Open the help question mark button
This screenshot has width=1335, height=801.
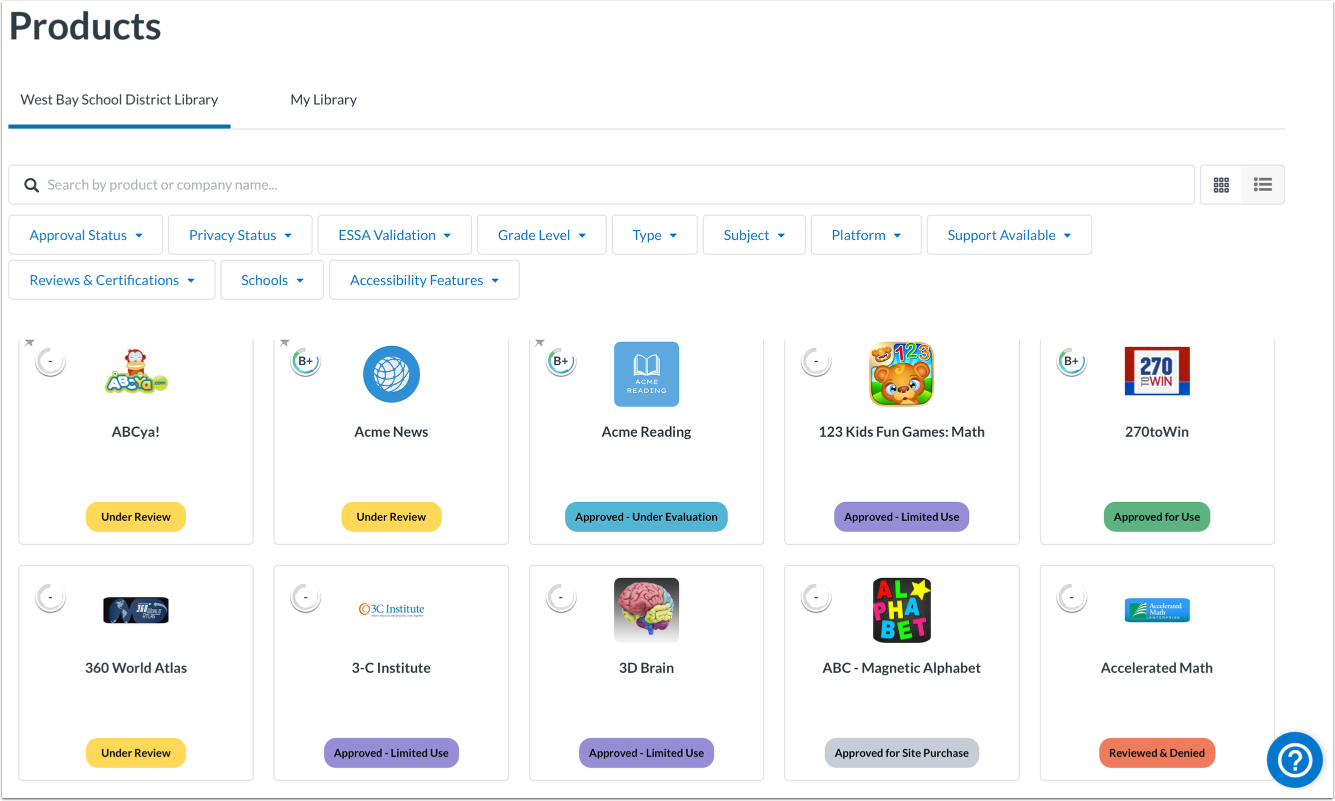pos(1295,761)
